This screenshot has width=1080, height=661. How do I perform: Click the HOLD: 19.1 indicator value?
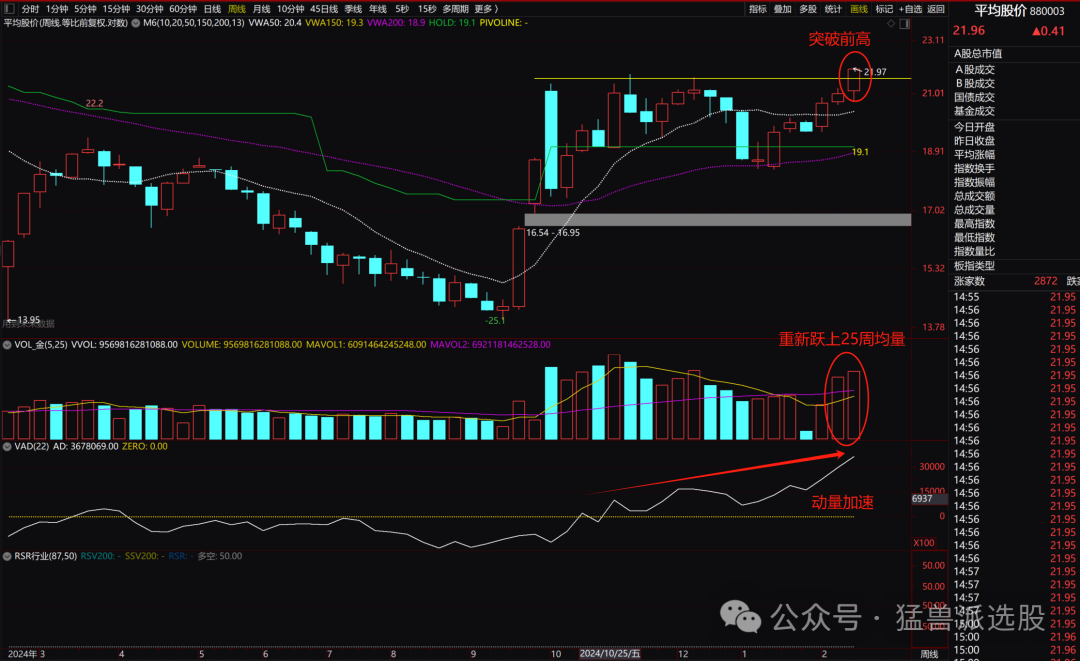(x=452, y=23)
